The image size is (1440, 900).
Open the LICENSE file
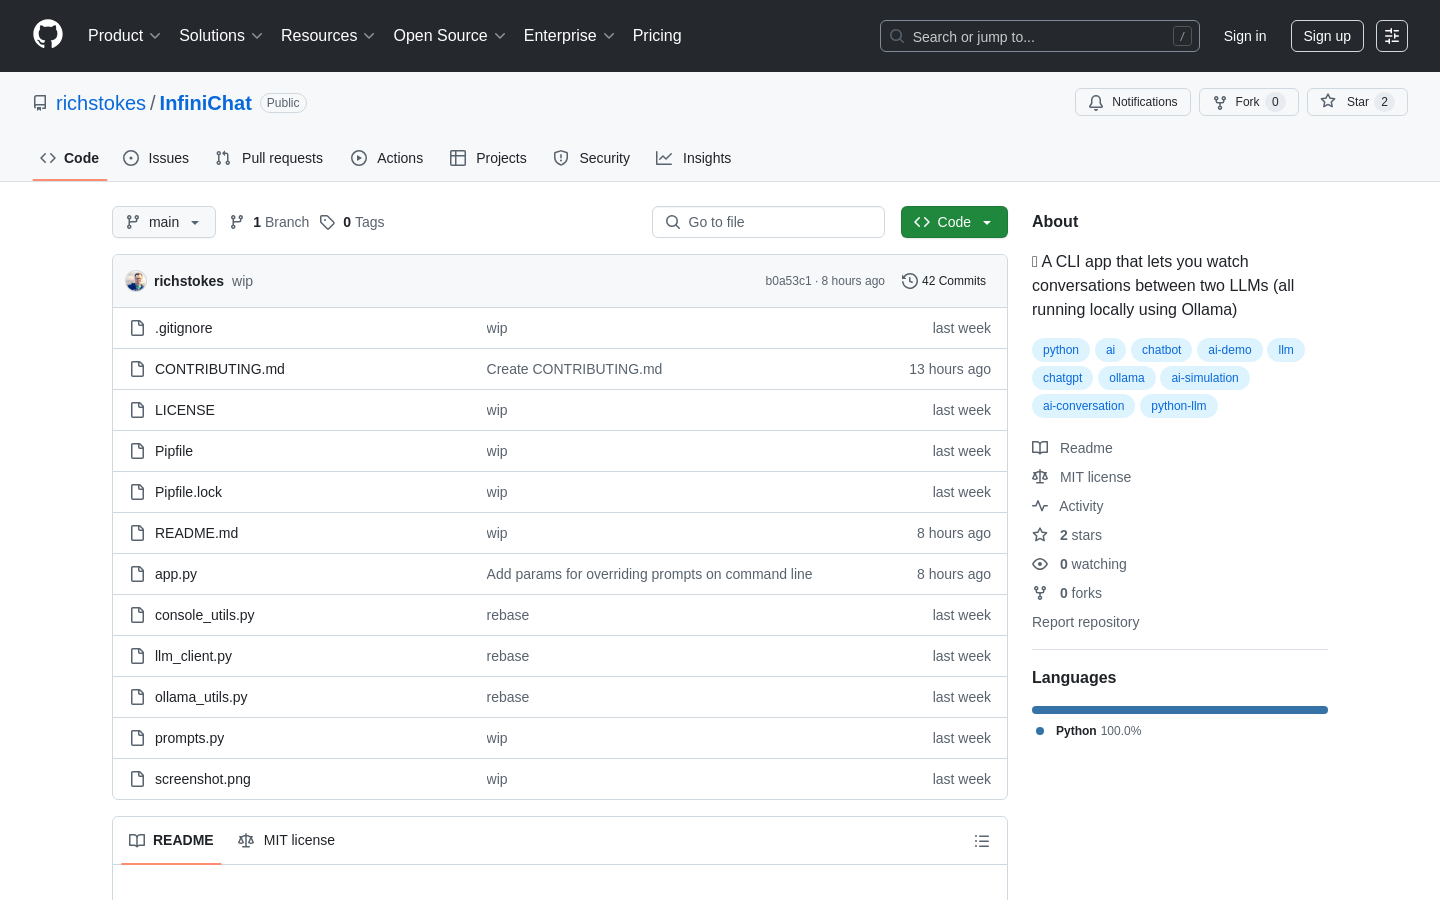185,410
